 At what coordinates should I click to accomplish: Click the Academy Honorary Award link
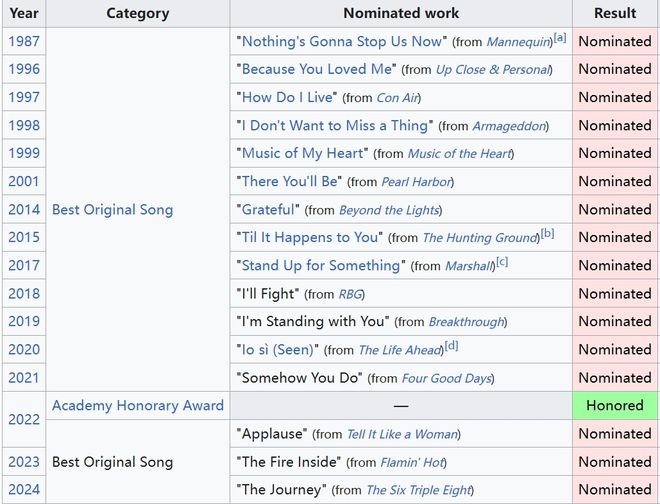tap(138, 406)
